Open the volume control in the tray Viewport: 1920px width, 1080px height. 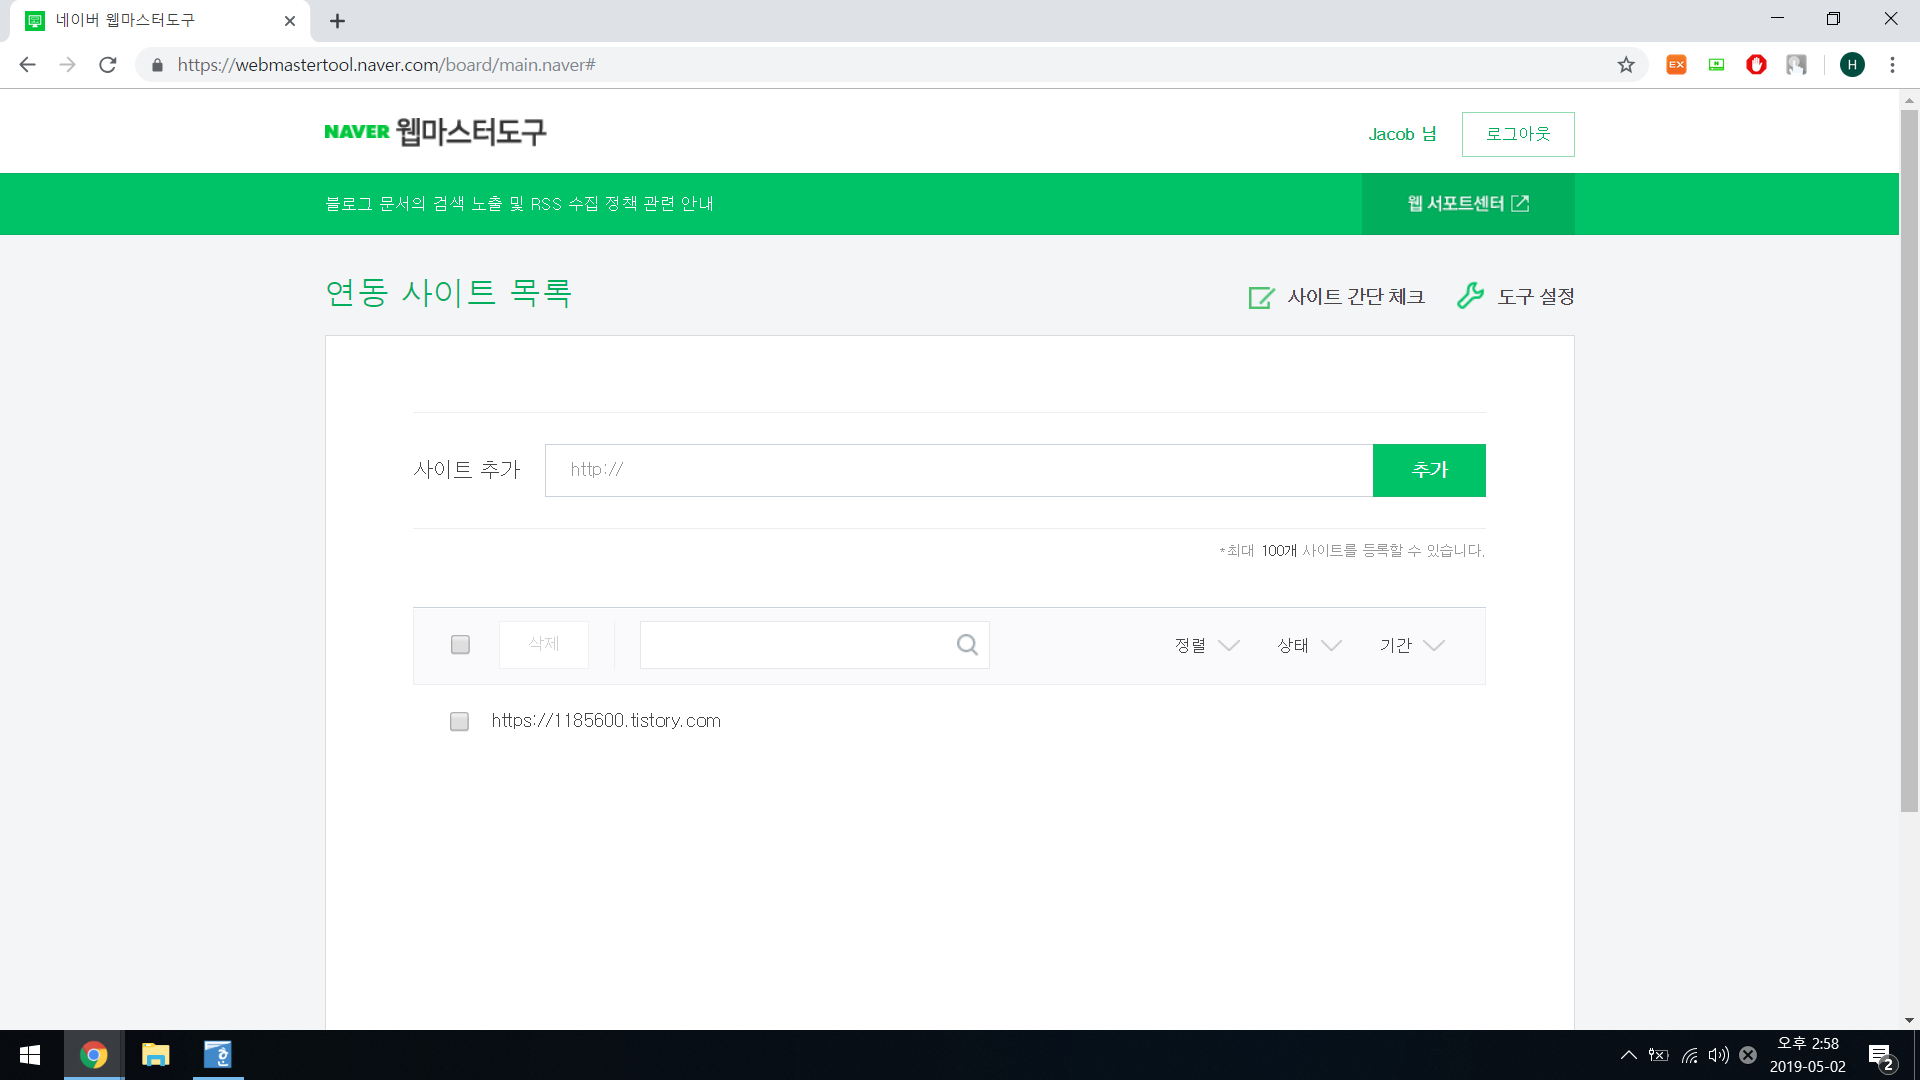click(1718, 1055)
